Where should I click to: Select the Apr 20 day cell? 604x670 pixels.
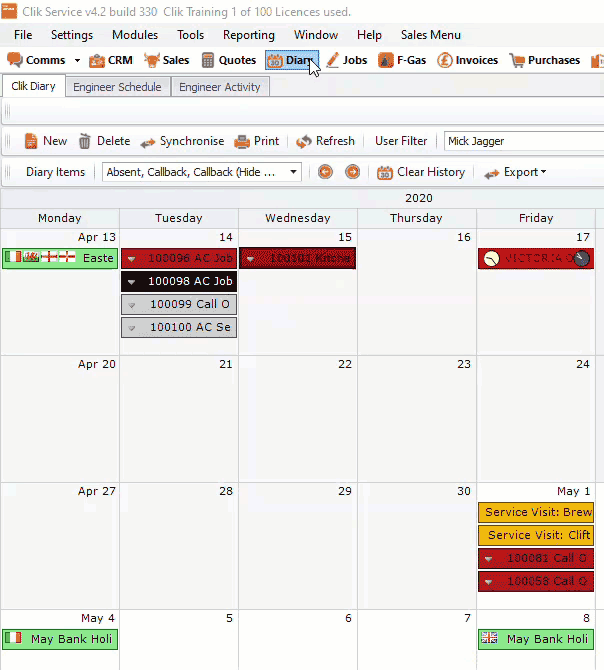coord(60,419)
